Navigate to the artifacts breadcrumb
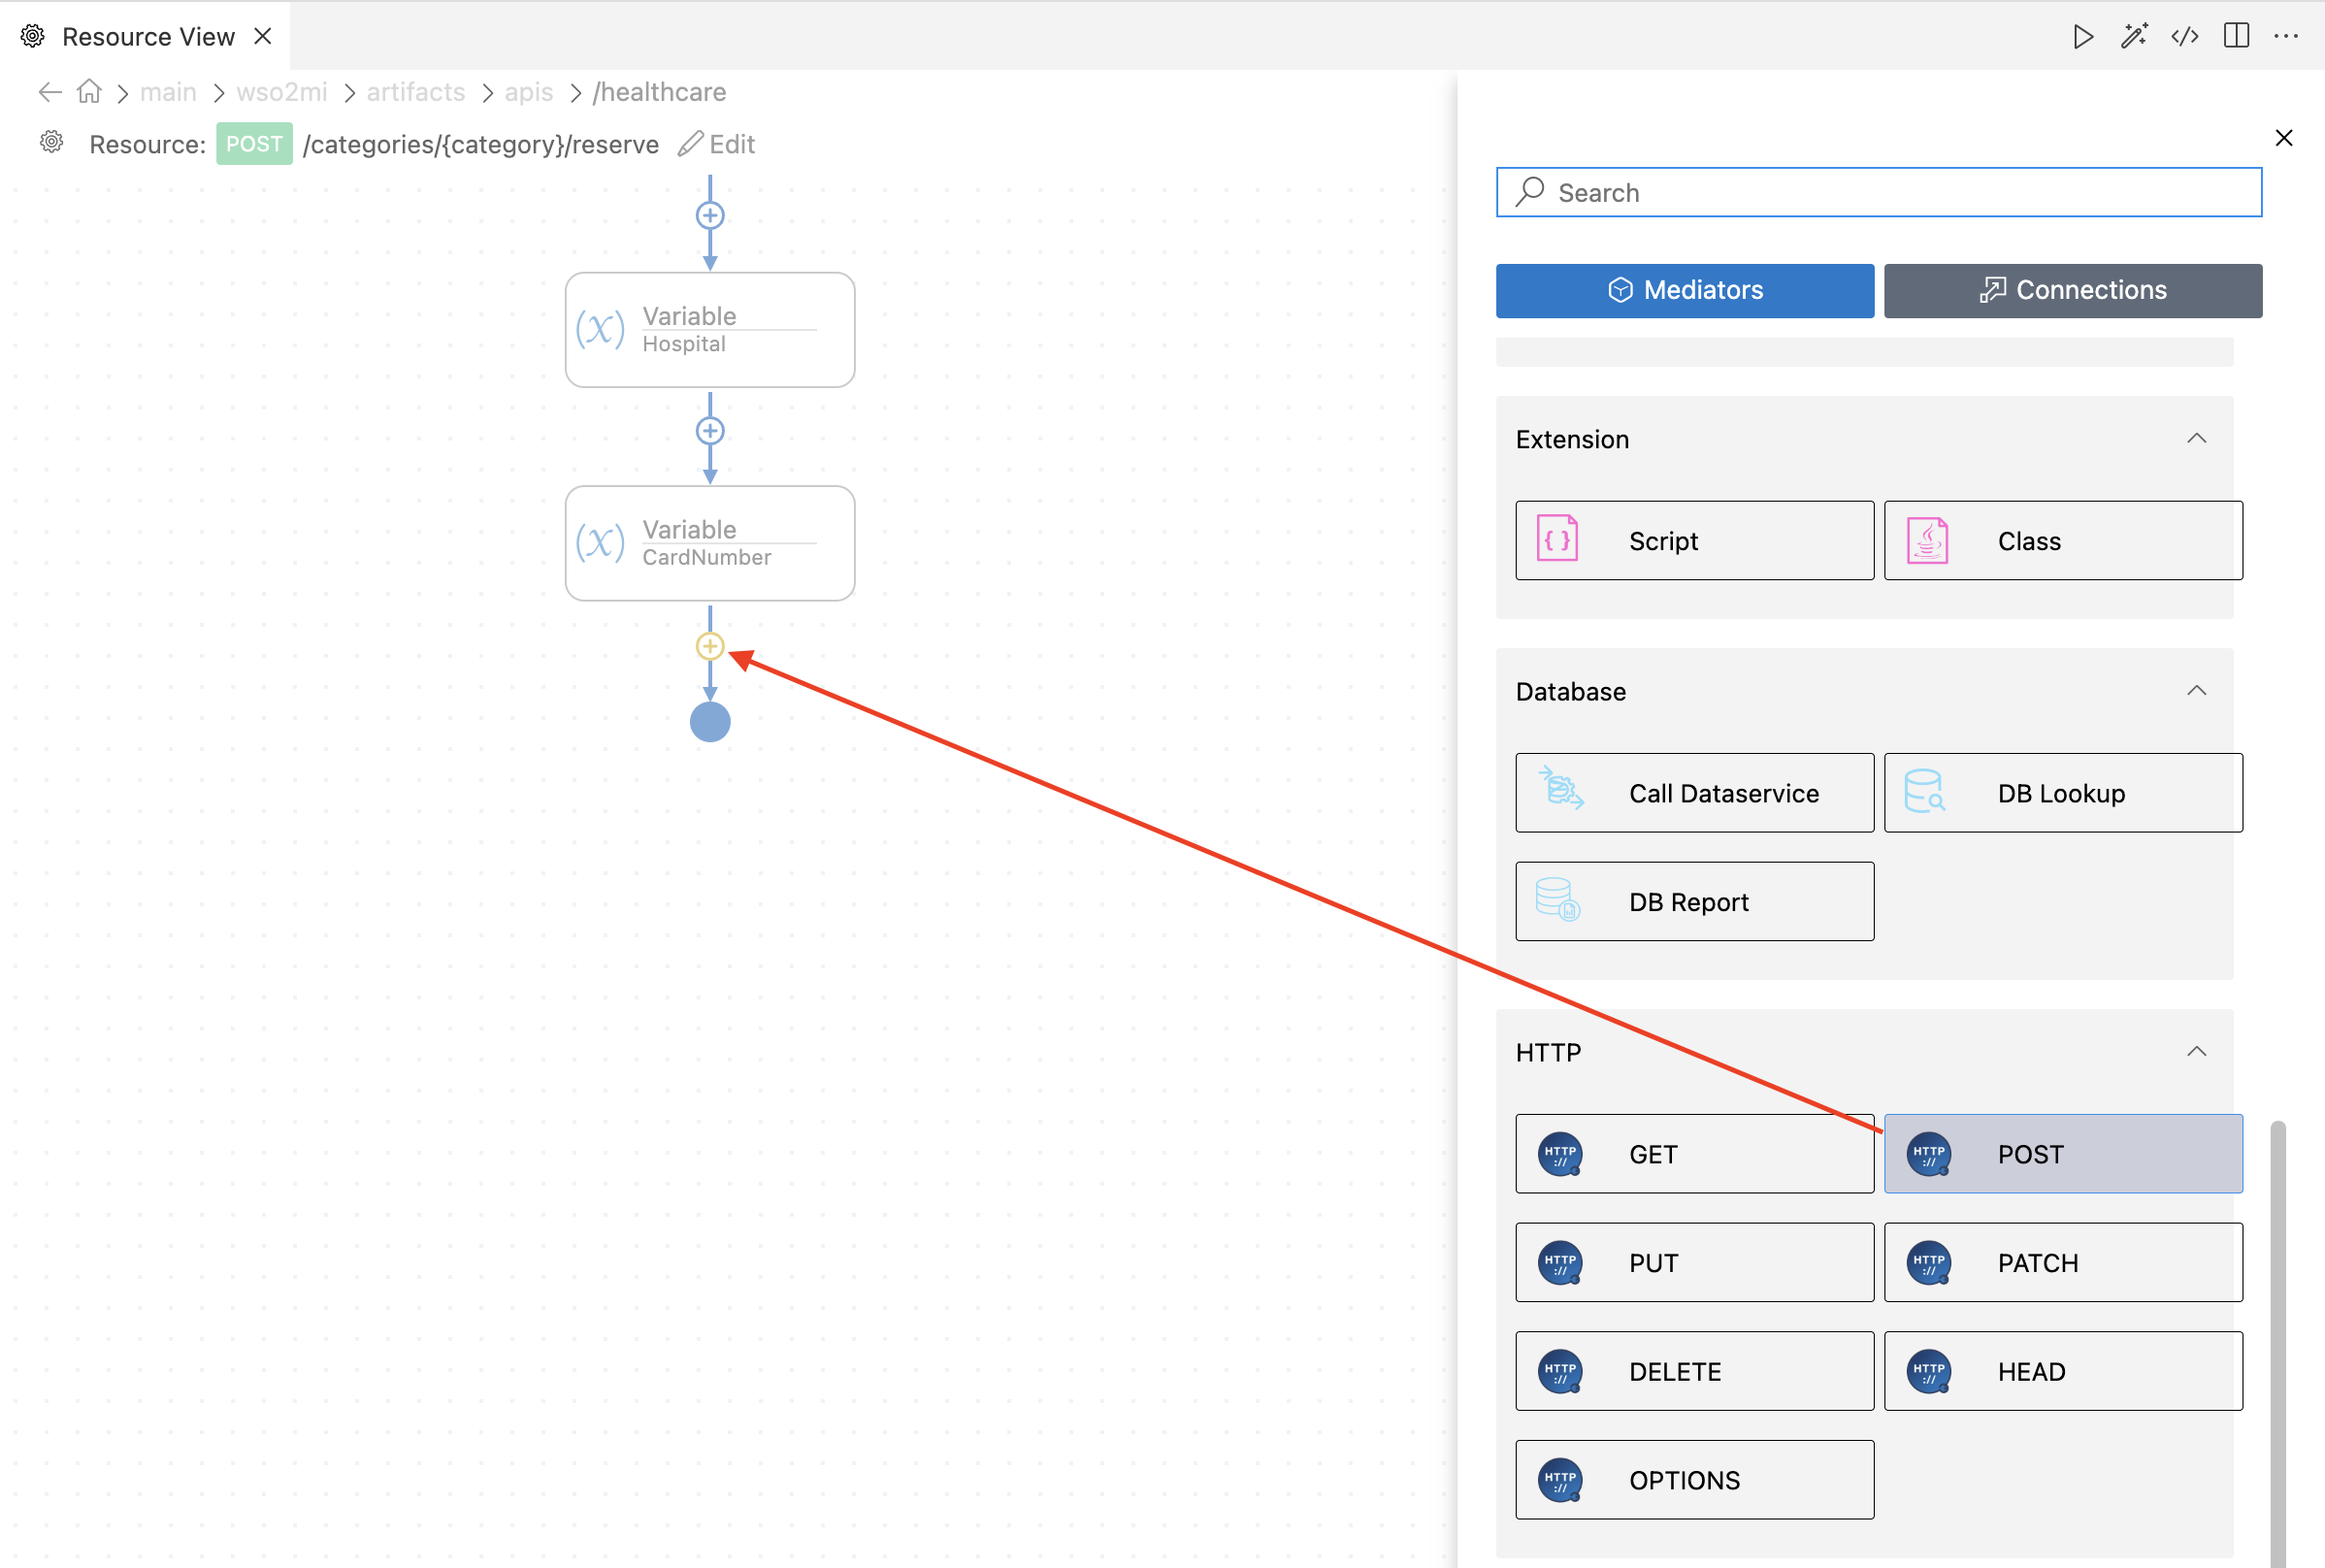Viewport: 2325px width, 1568px height. 415,92
